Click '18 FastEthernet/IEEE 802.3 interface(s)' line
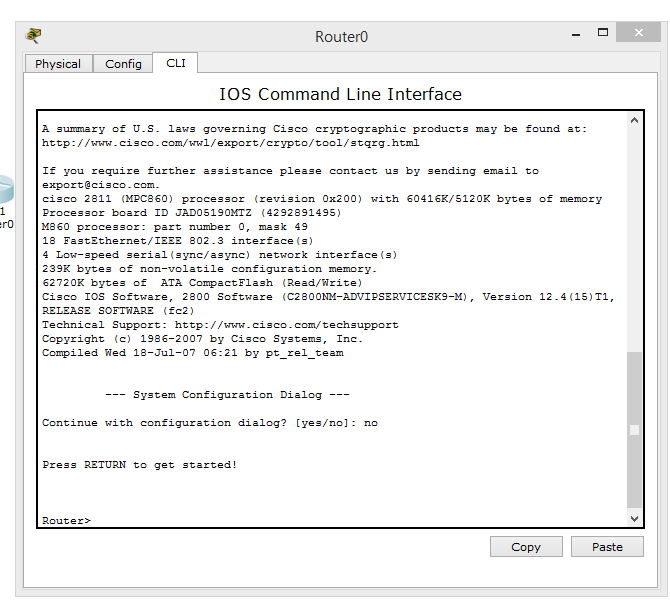 178,241
